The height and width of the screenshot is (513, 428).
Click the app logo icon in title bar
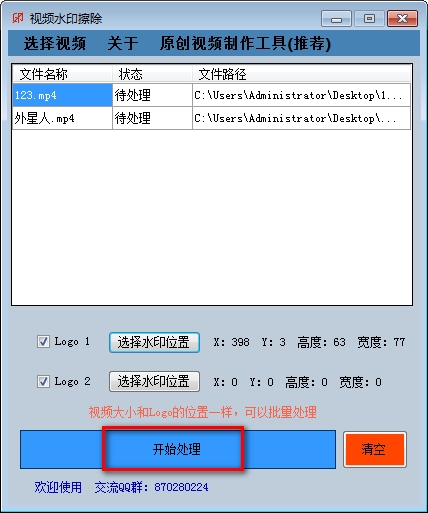[x=18, y=18]
